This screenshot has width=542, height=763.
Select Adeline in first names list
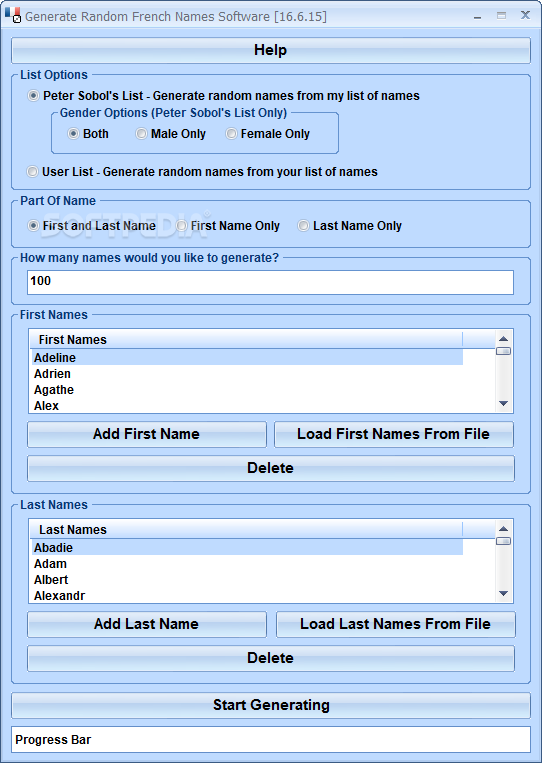point(246,357)
